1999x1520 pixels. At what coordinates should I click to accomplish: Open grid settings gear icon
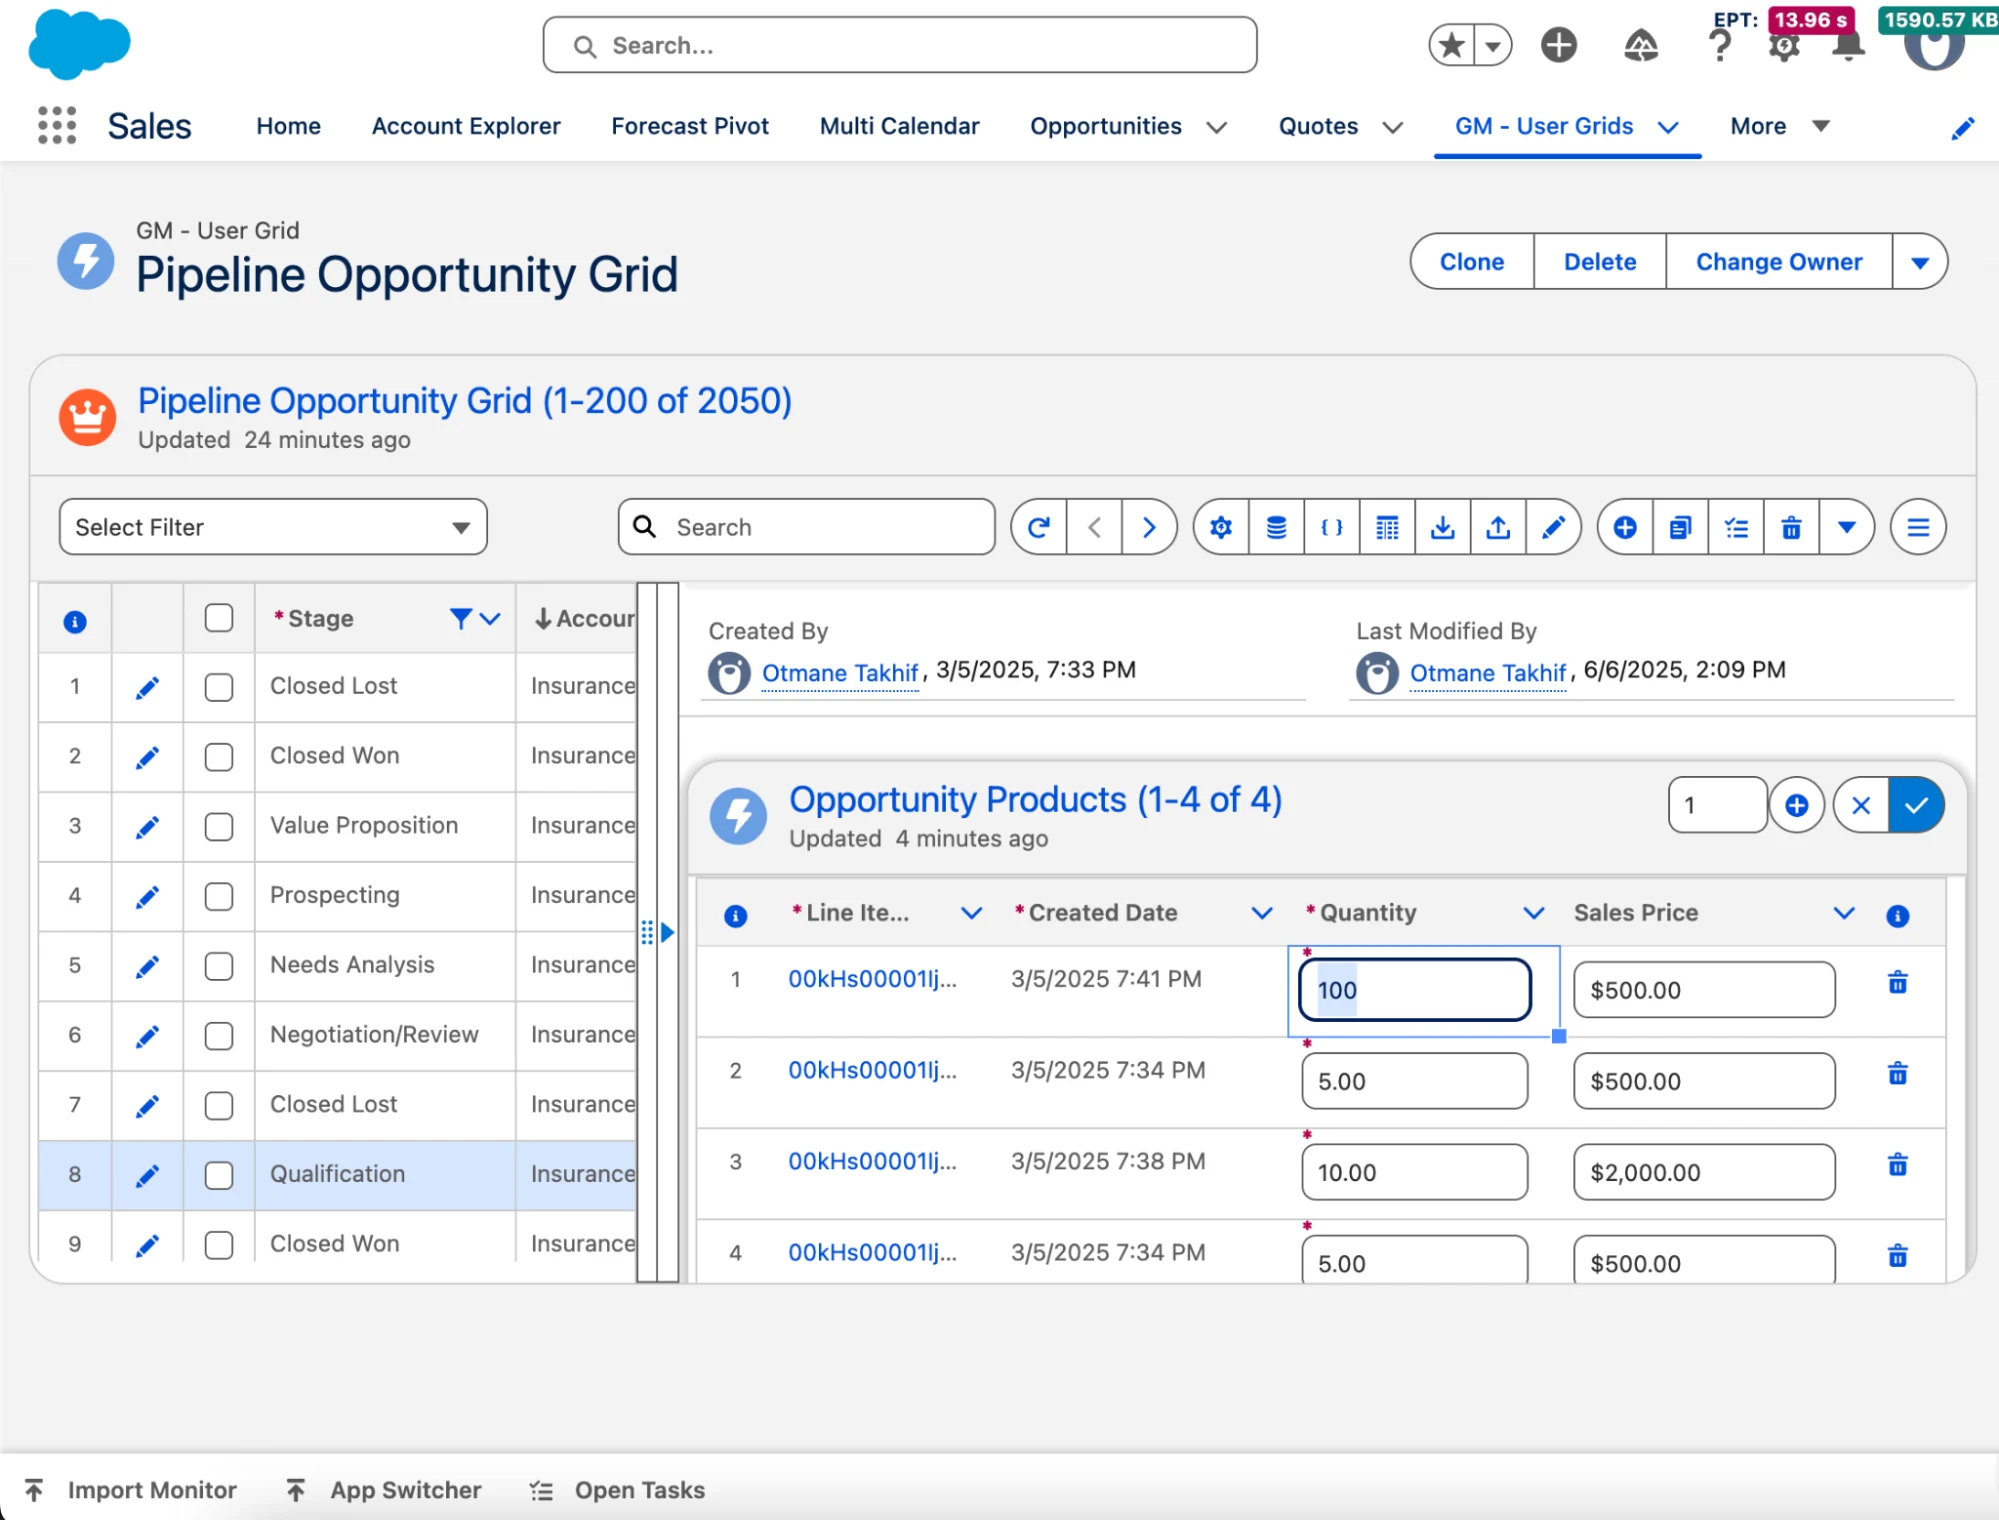point(1221,527)
